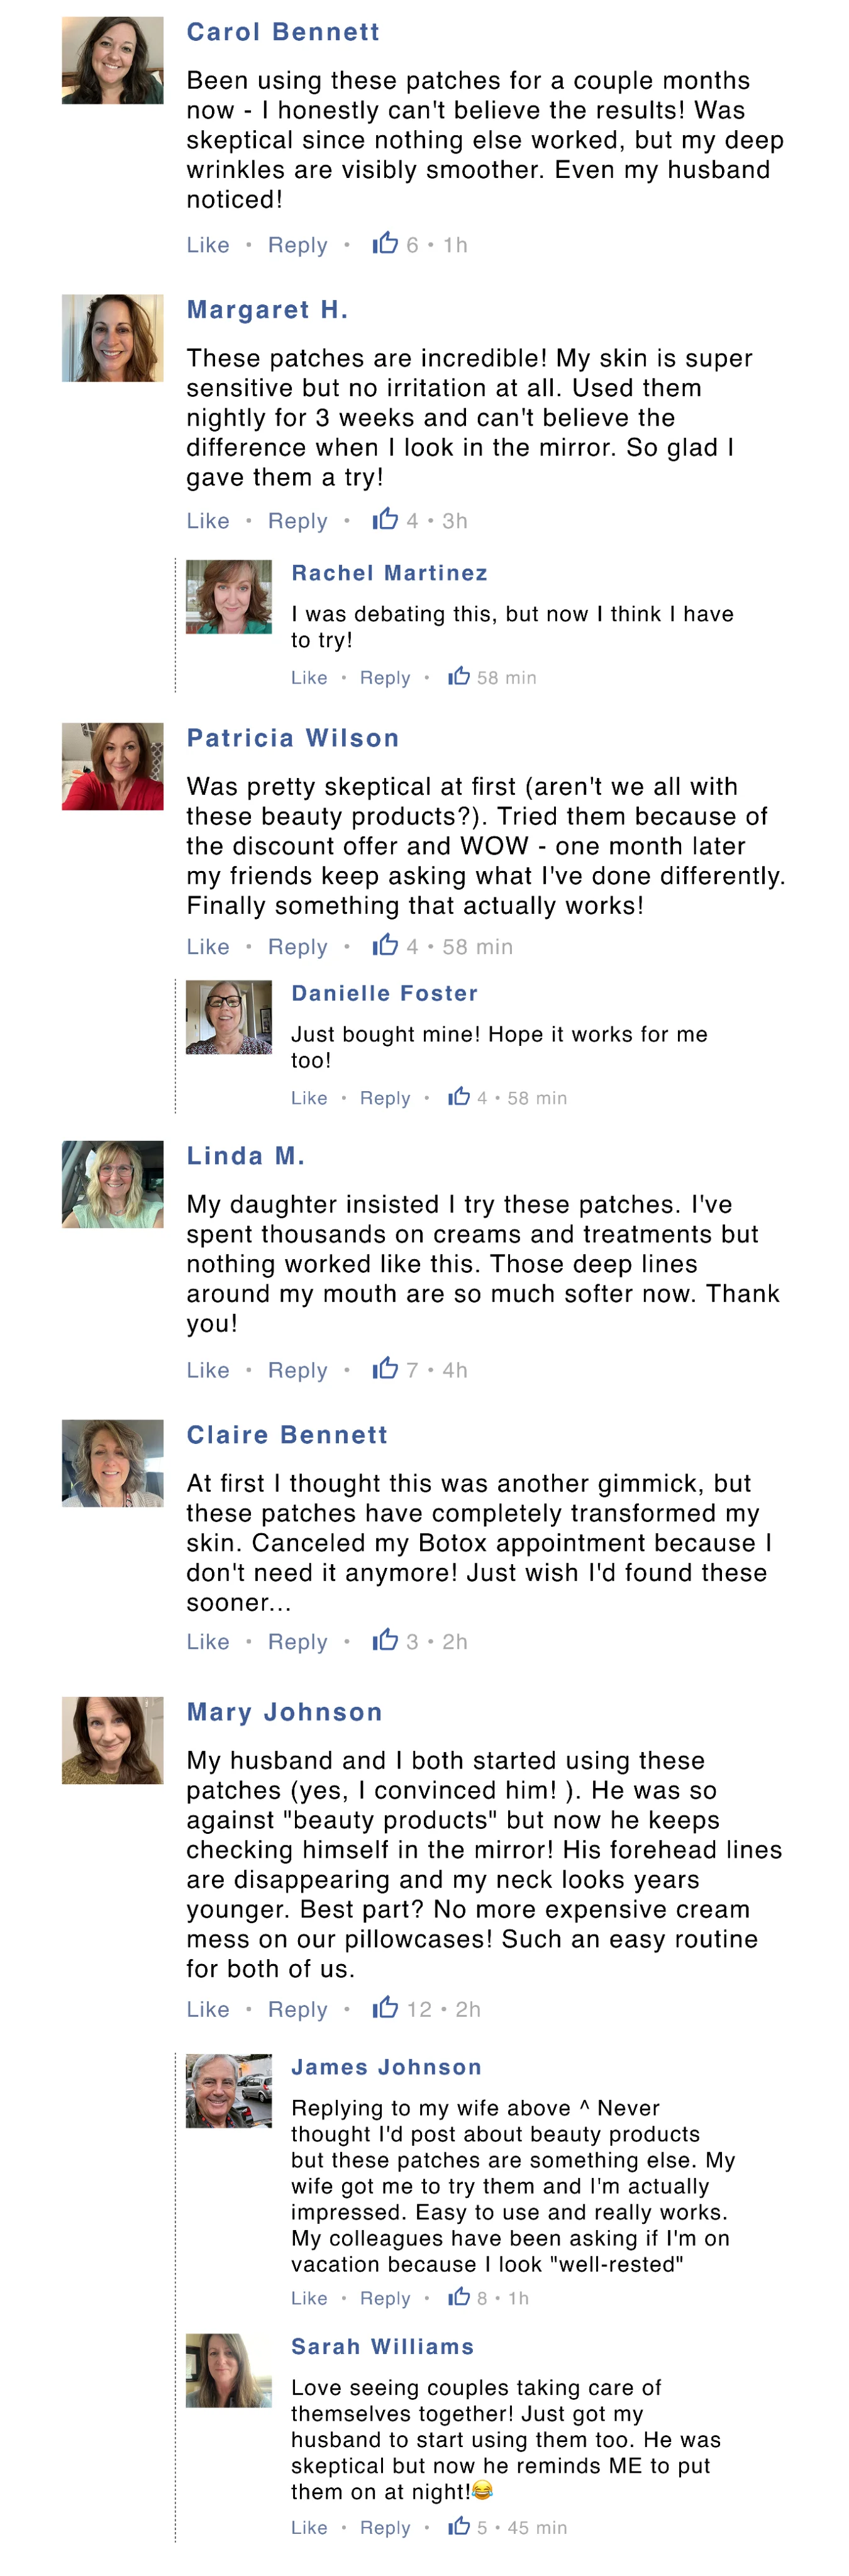Like Claire Bennett's comment
Screen dimensions: 849x2576
pos(208,1641)
